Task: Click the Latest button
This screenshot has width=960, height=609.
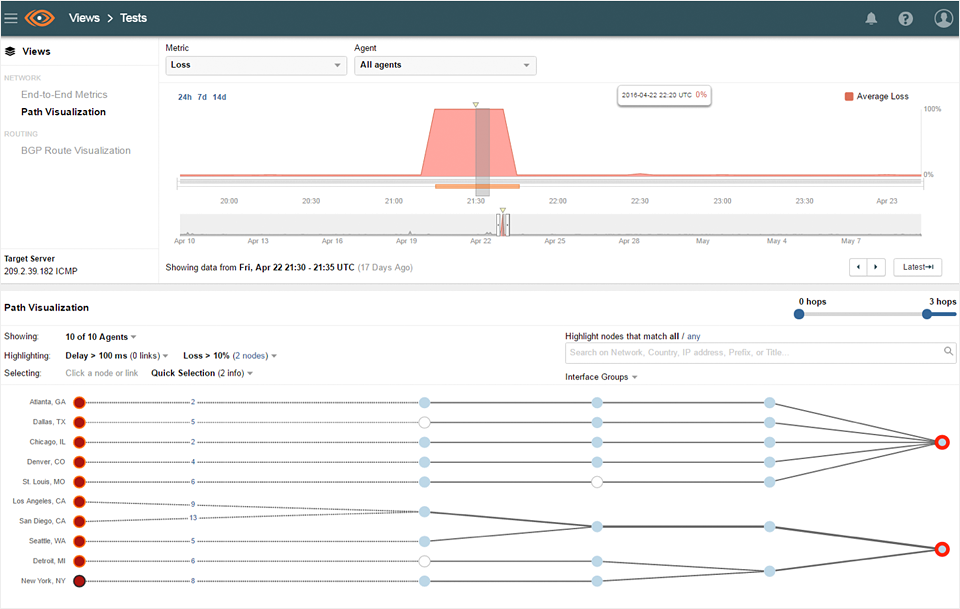Action: tap(917, 267)
